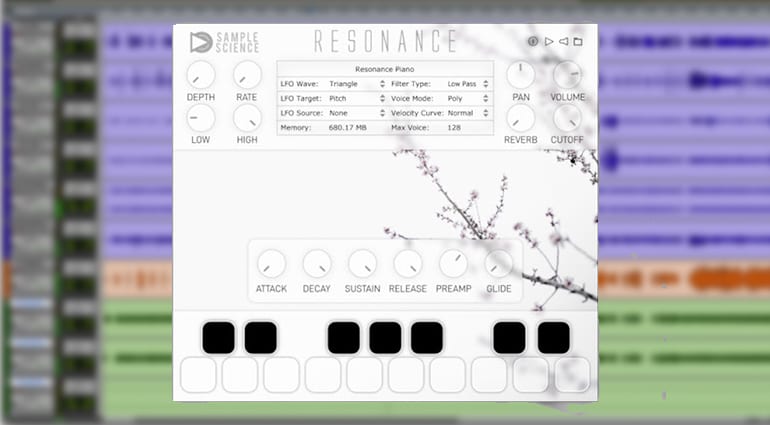Click the Resonance Piano preset name

pyautogui.click(x=385, y=69)
